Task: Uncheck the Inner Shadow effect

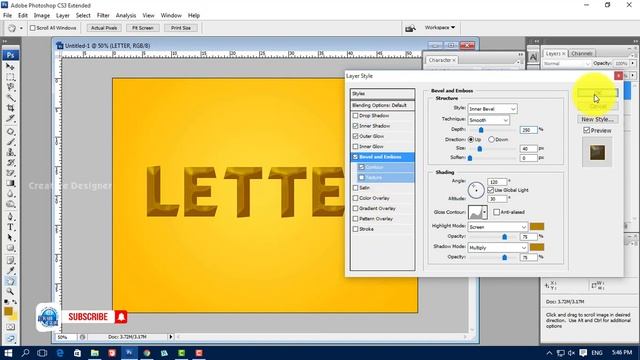Action: [355, 126]
